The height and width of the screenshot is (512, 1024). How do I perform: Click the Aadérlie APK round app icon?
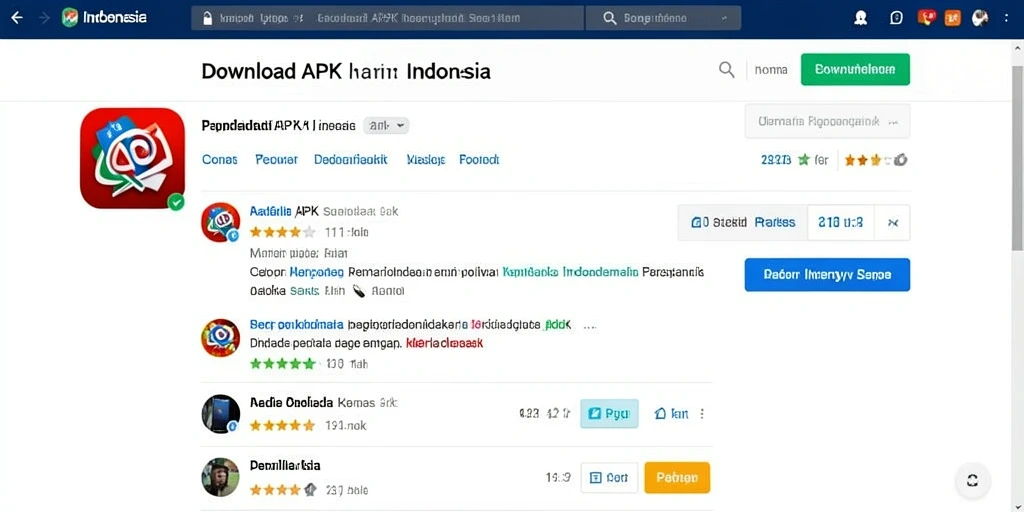pos(220,222)
